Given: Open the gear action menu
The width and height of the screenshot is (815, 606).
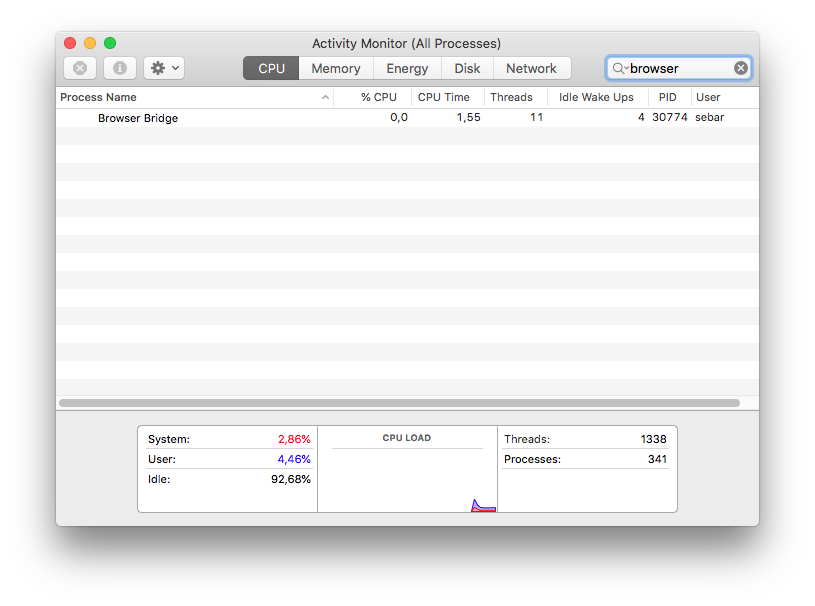Looking at the screenshot, I should coord(164,68).
